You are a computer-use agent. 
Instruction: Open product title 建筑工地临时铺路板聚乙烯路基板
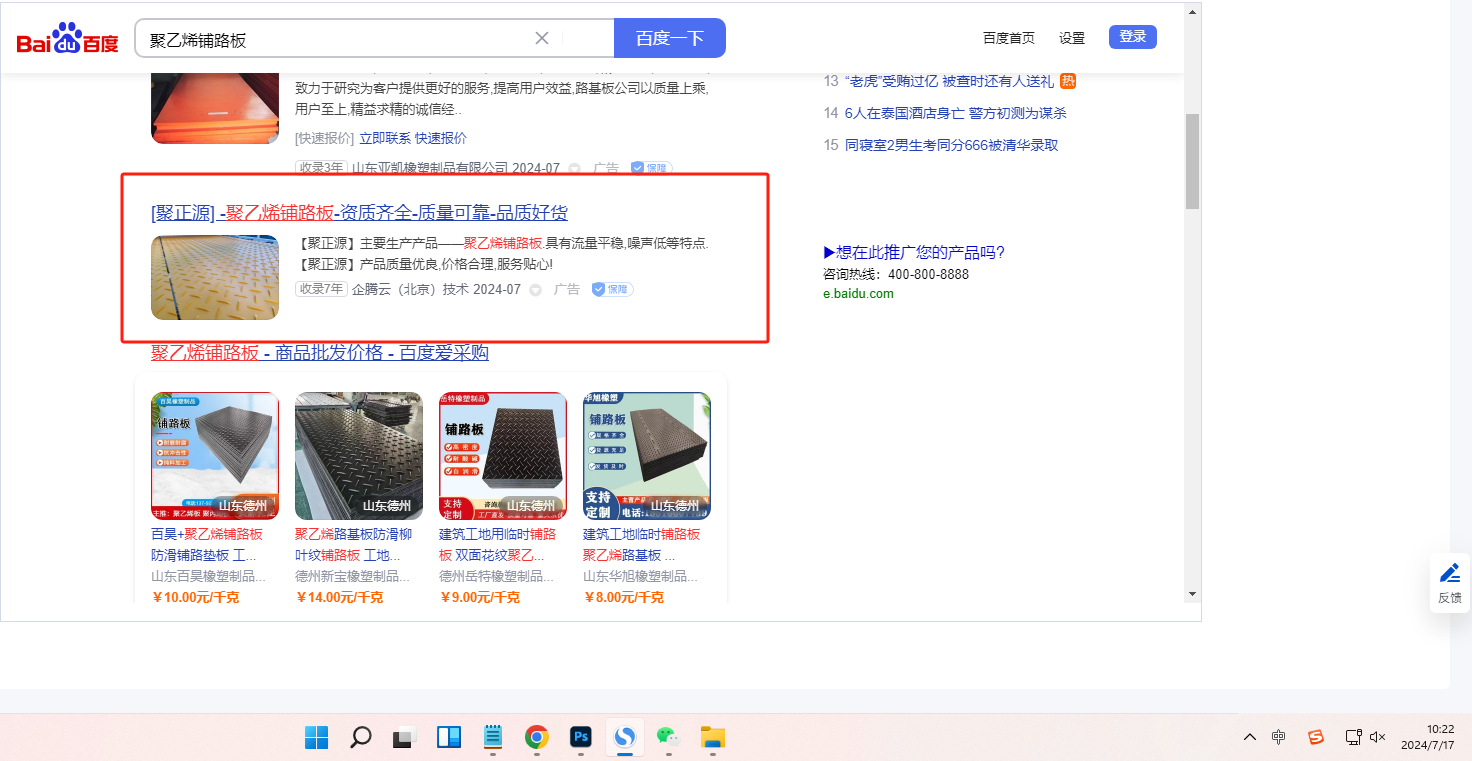642,545
